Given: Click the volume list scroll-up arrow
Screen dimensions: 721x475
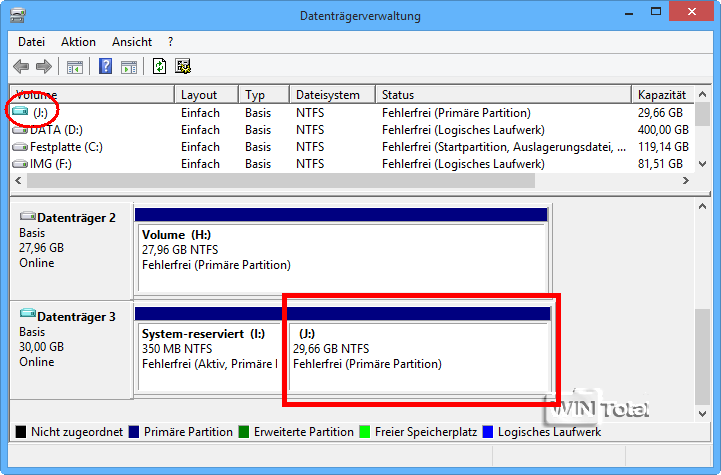Looking at the screenshot, I should pyautogui.click(x=702, y=94).
